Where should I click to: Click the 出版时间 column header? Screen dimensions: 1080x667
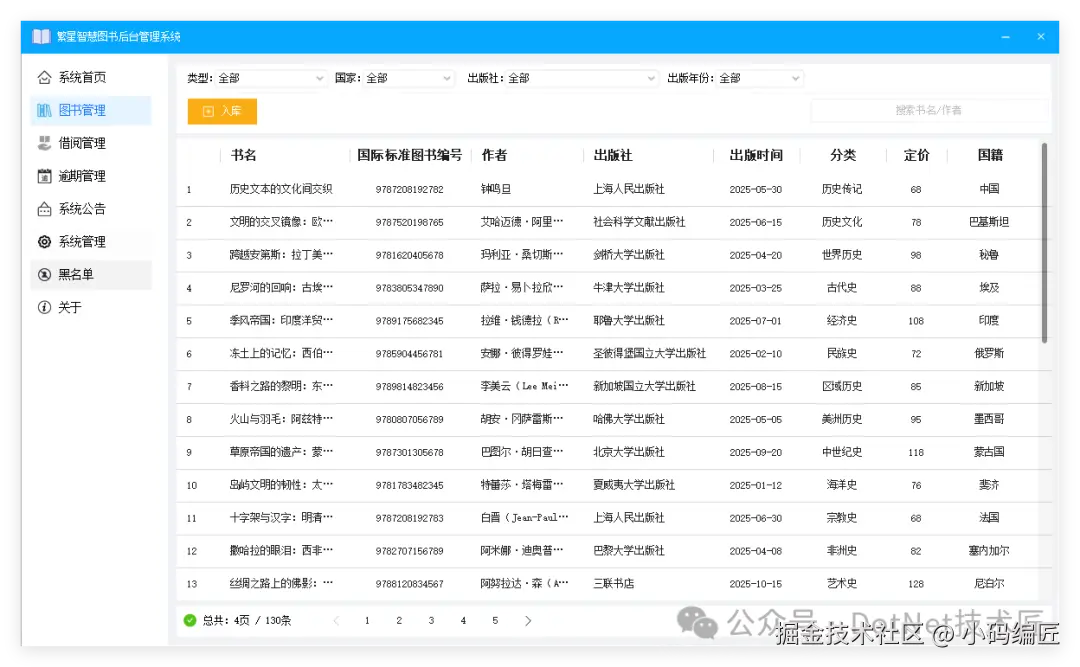[756, 156]
